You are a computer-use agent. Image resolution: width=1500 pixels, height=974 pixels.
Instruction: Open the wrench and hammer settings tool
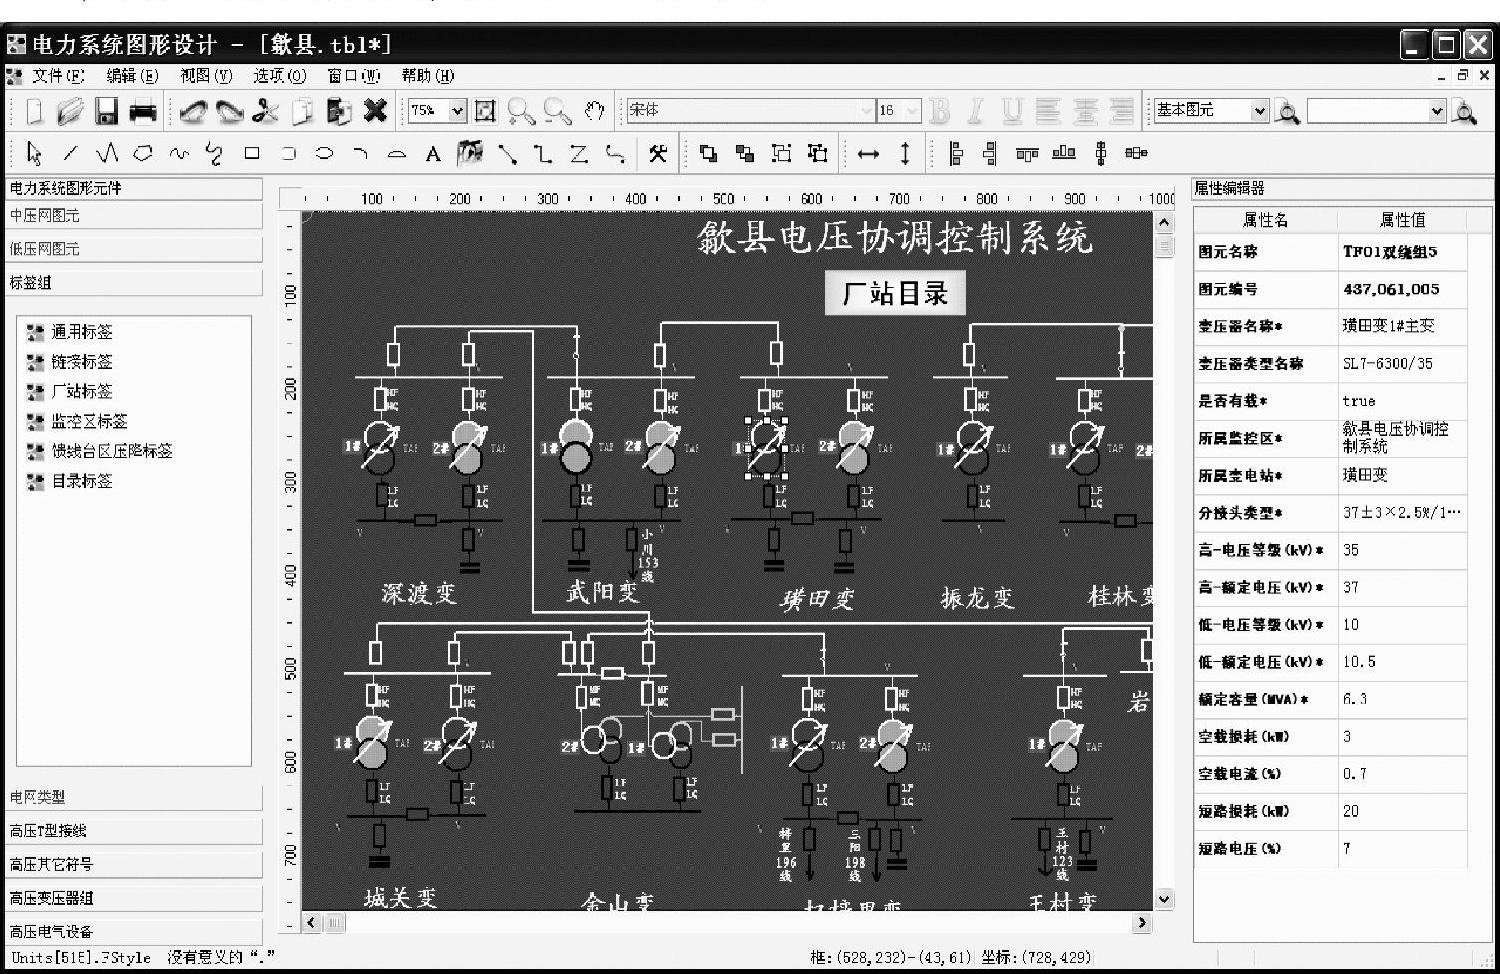(x=657, y=153)
